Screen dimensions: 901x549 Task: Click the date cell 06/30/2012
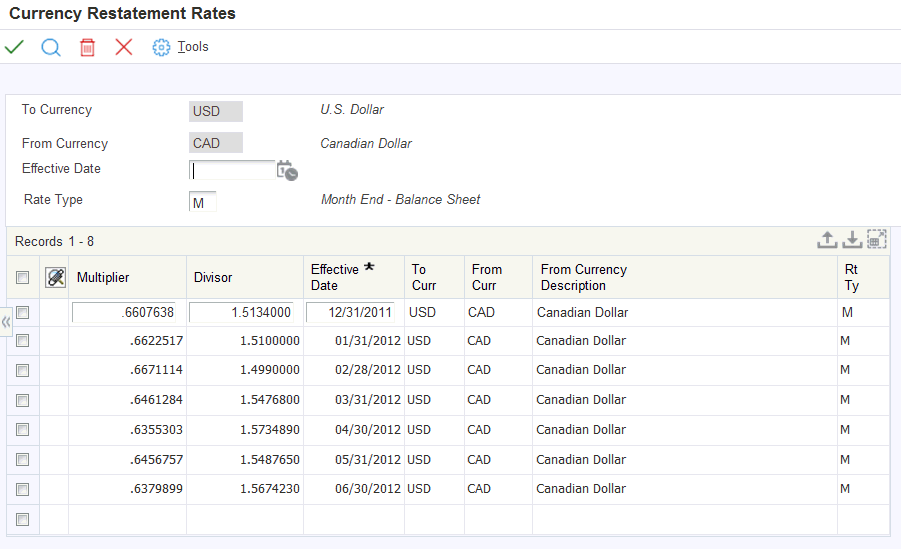point(368,489)
